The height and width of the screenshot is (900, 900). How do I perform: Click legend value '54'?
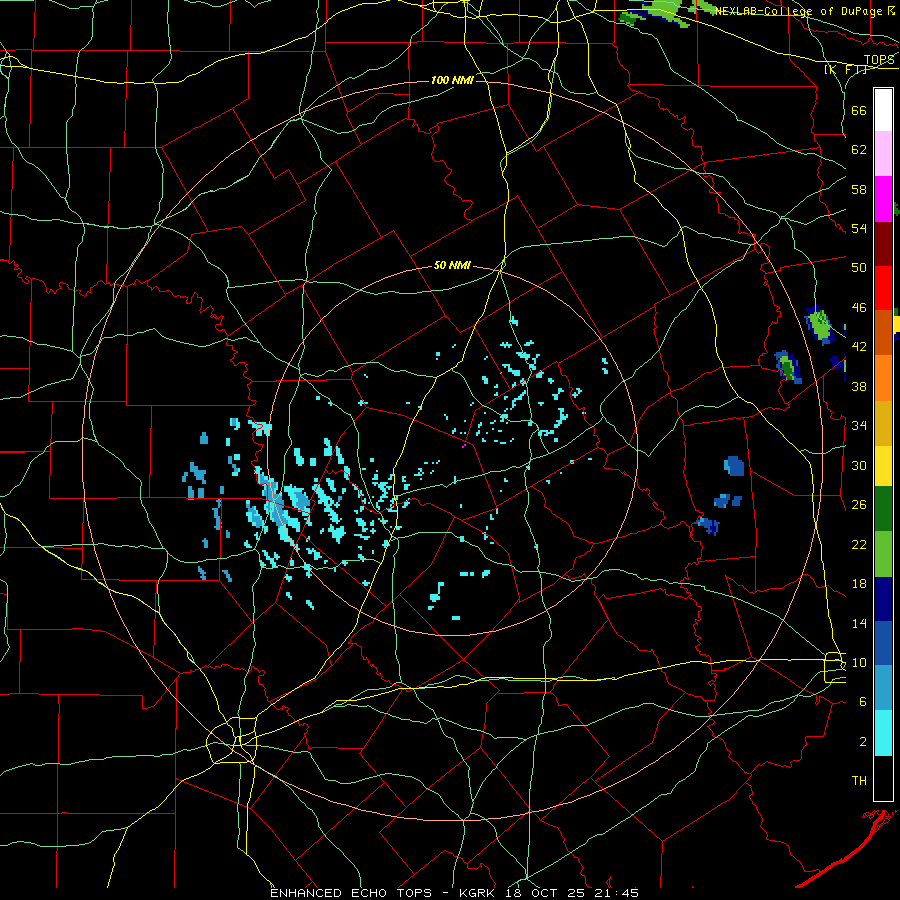859,228
